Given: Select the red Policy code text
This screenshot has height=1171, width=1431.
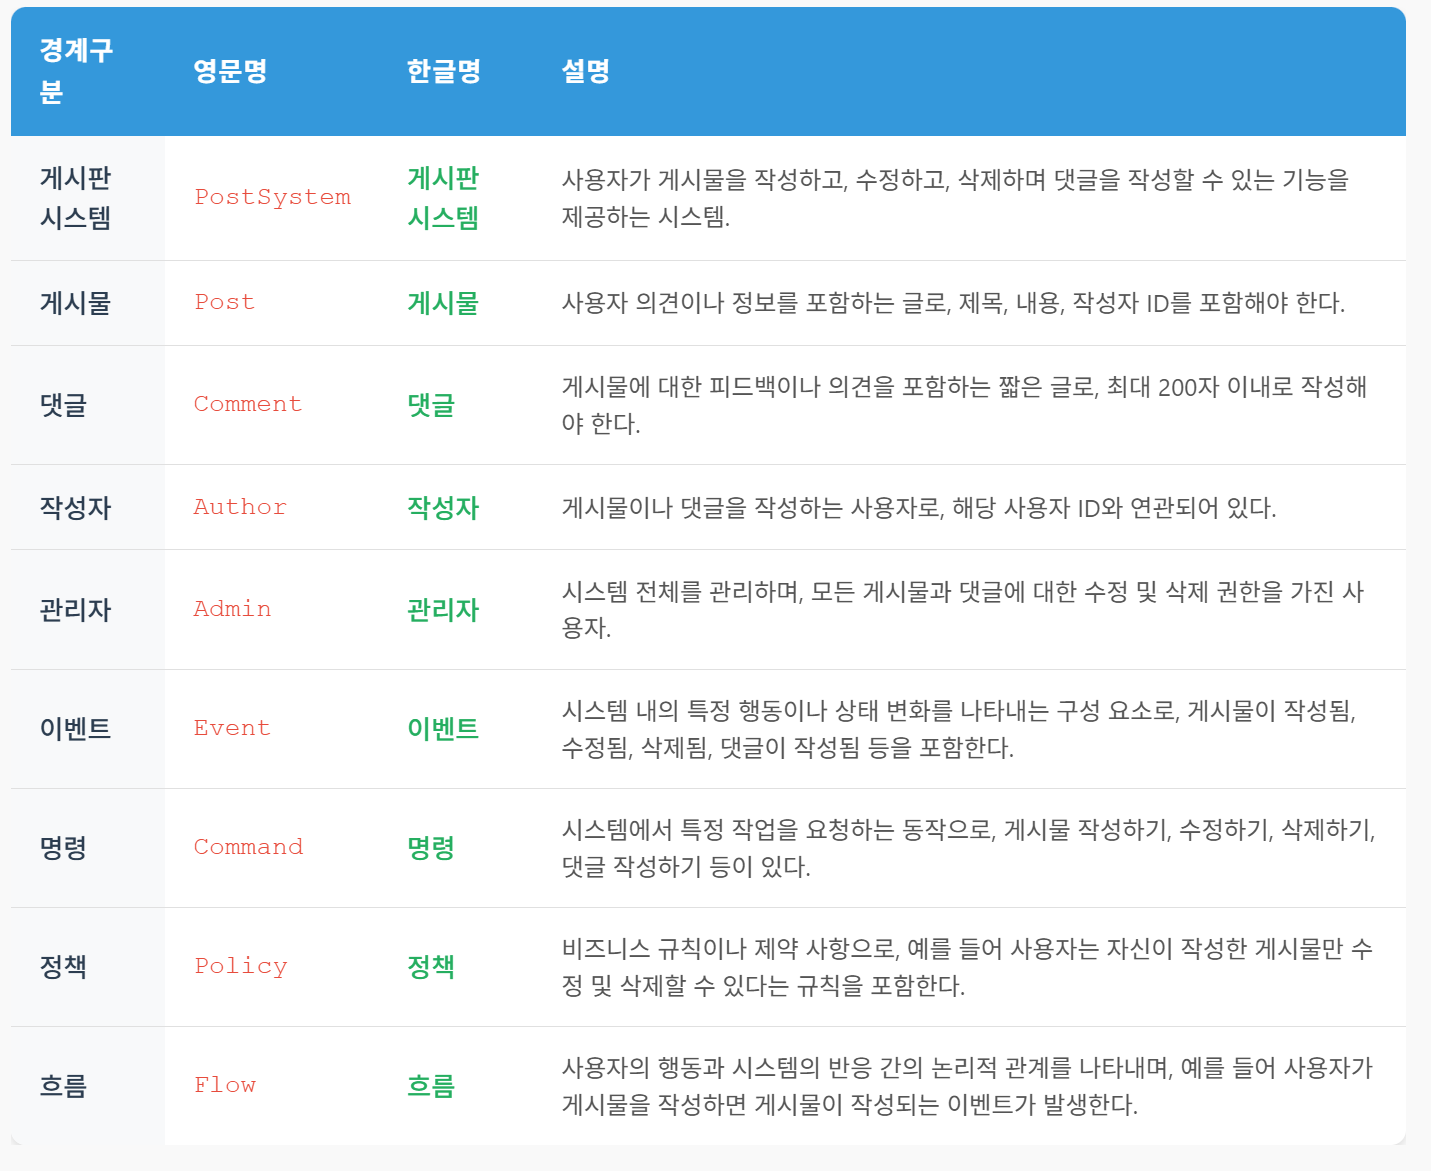Looking at the screenshot, I should pyautogui.click(x=241, y=966).
